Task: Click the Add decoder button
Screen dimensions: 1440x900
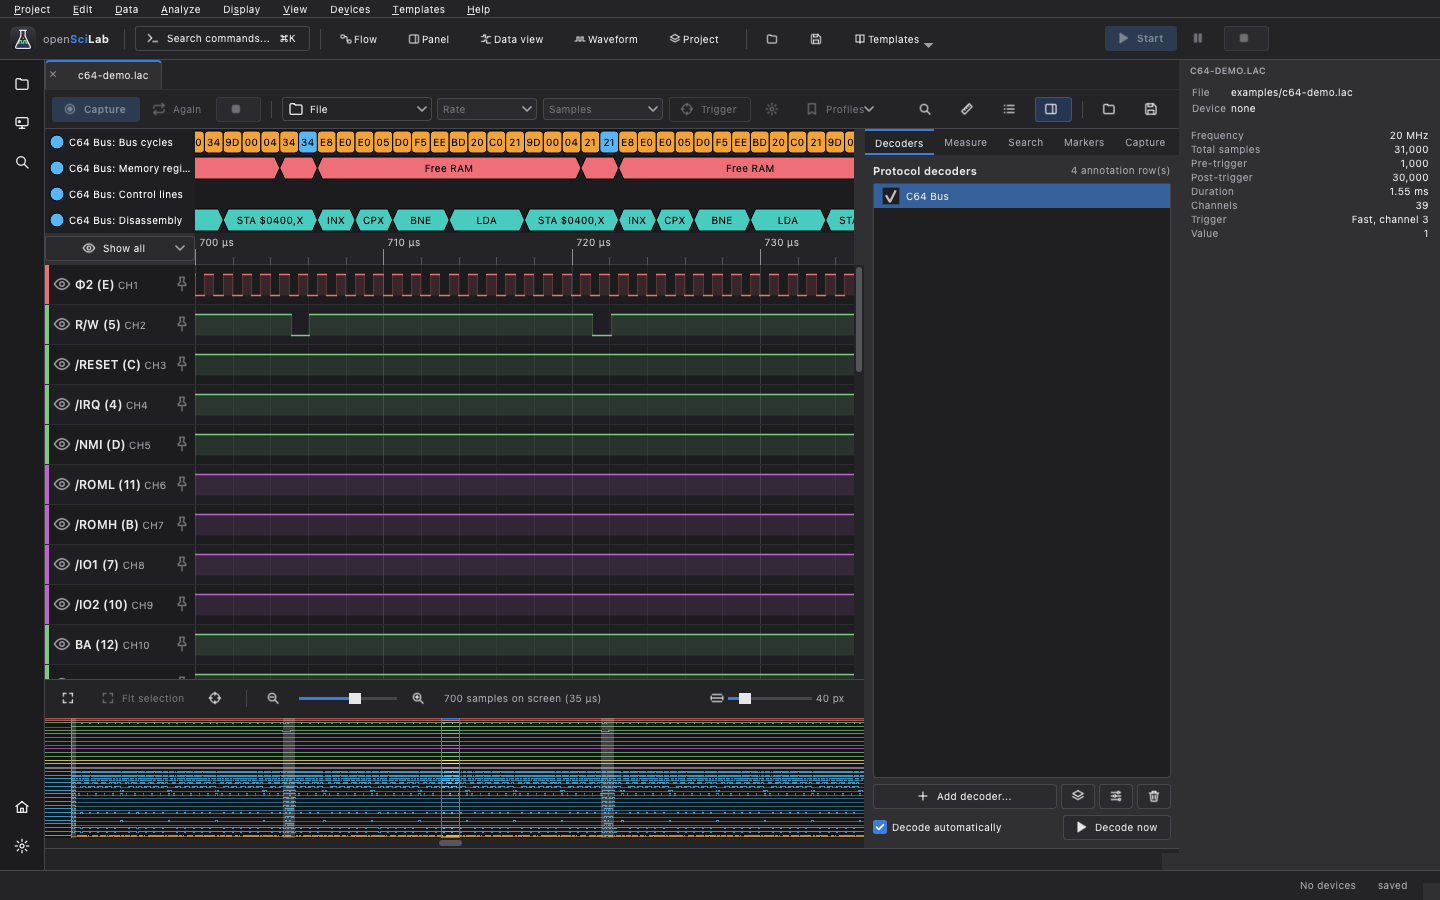Action: coord(965,796)
